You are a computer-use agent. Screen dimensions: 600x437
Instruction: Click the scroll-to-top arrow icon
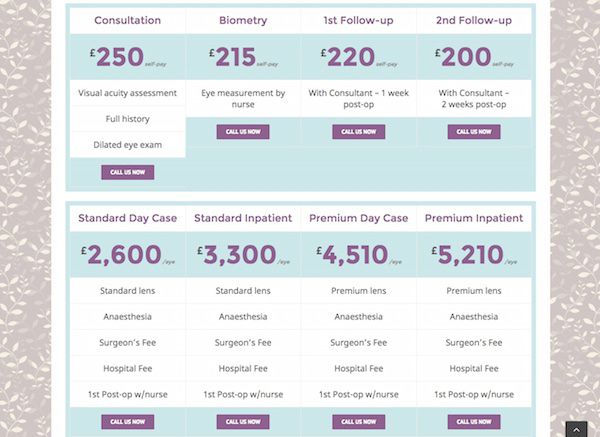(x=576, y=428)
